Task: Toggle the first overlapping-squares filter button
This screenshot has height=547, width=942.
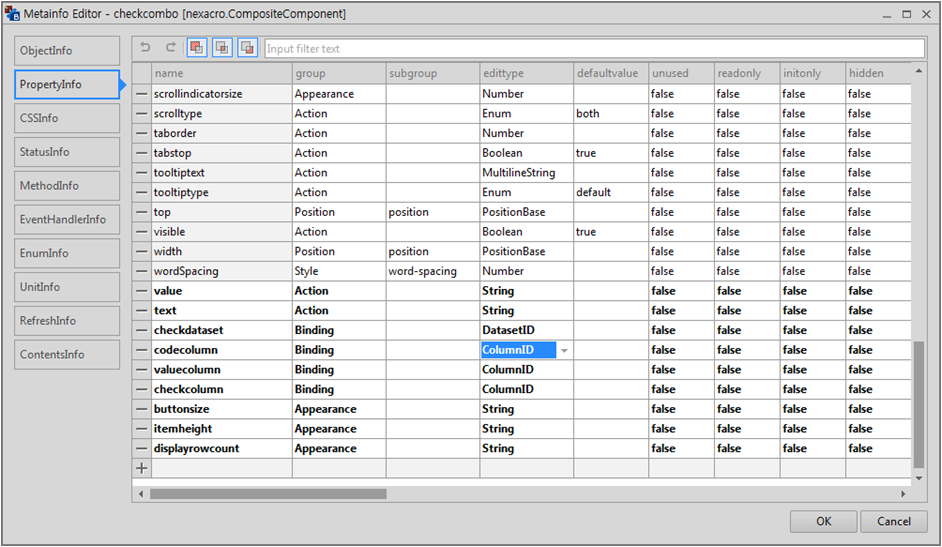Action: (197, 48)
